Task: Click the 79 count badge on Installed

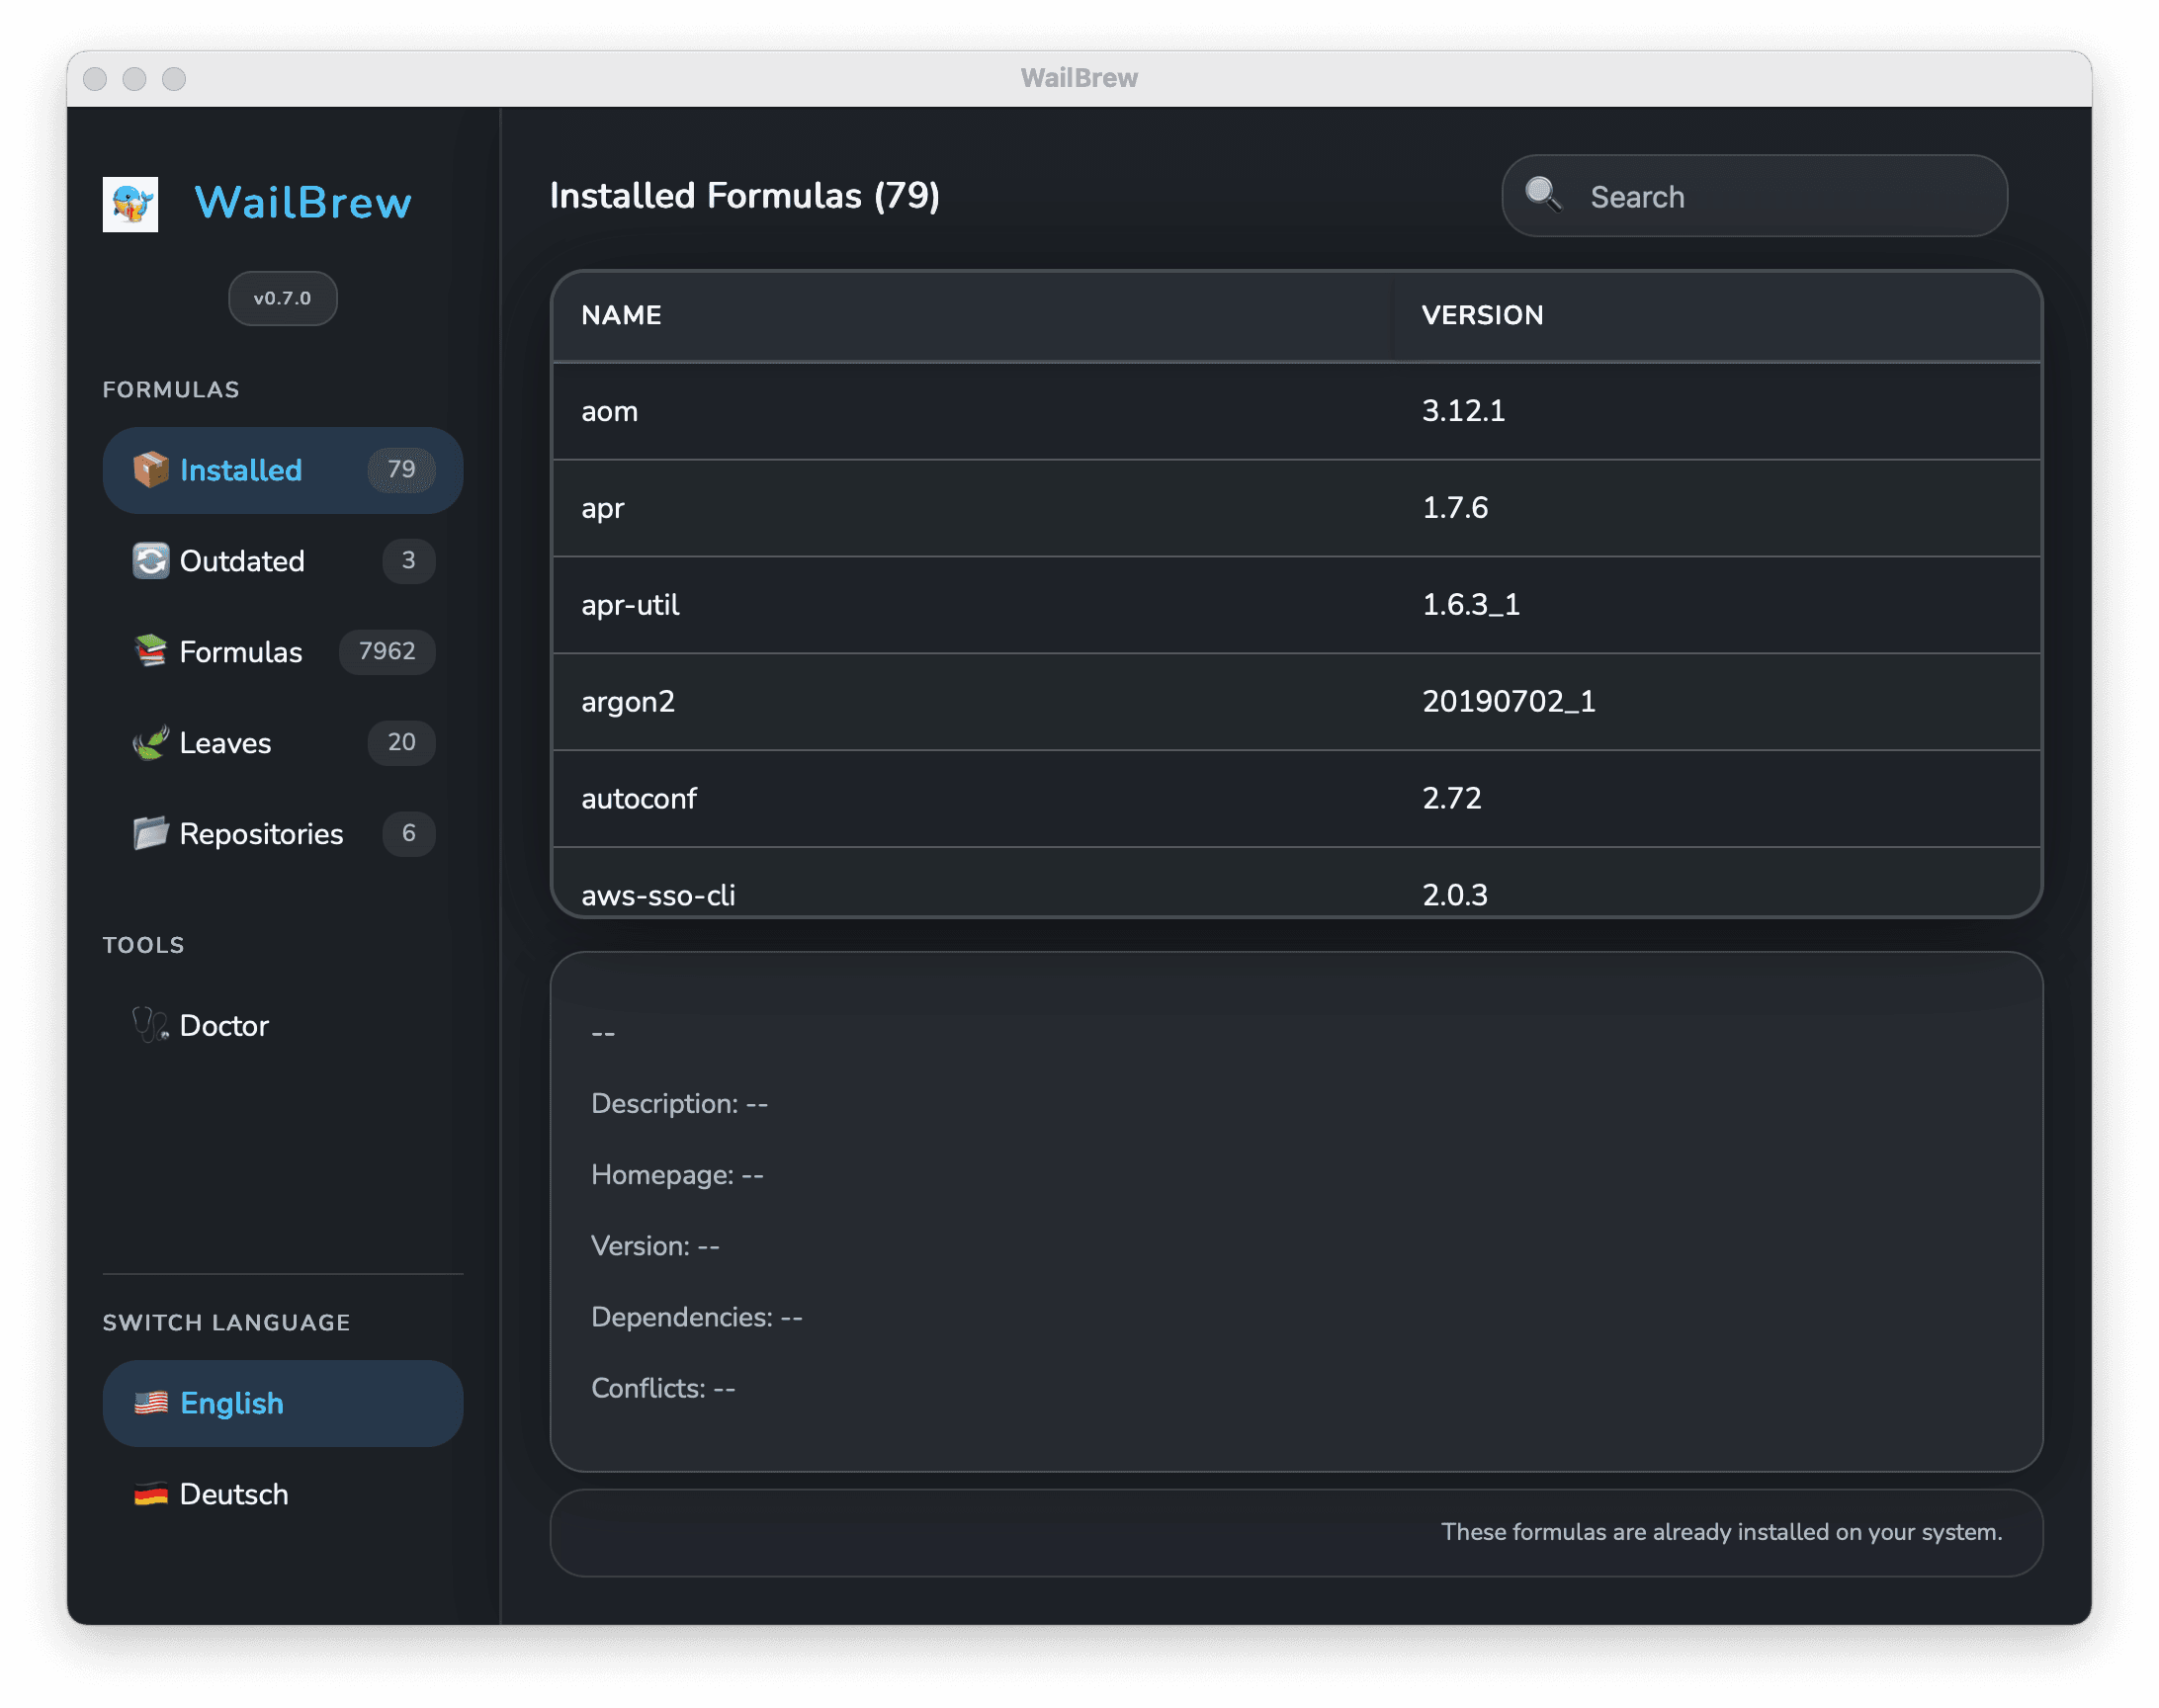Action: tap(401, 470)
